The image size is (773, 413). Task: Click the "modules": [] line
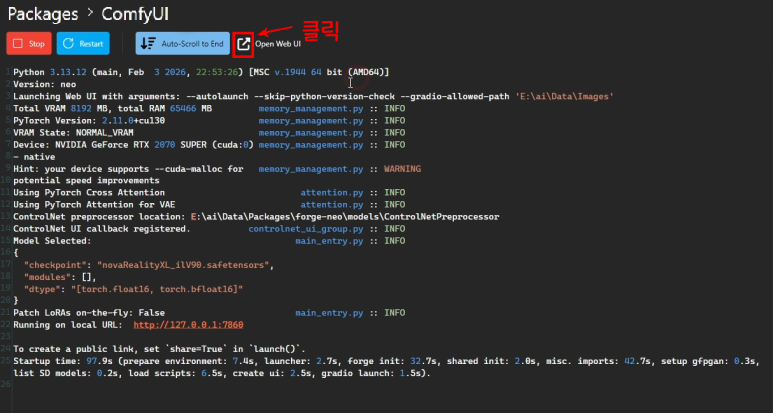click(x=60, y=277)
